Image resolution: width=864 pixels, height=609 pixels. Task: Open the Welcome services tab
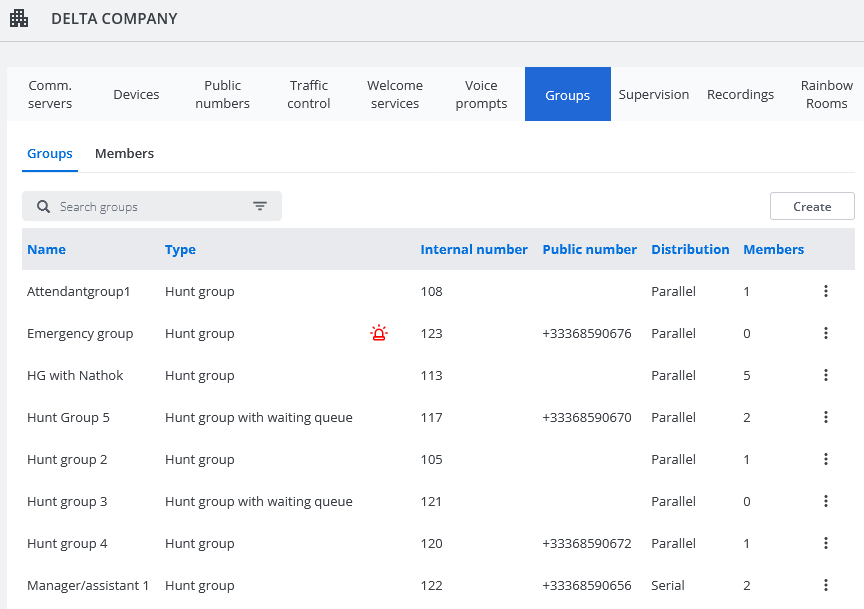395,94
